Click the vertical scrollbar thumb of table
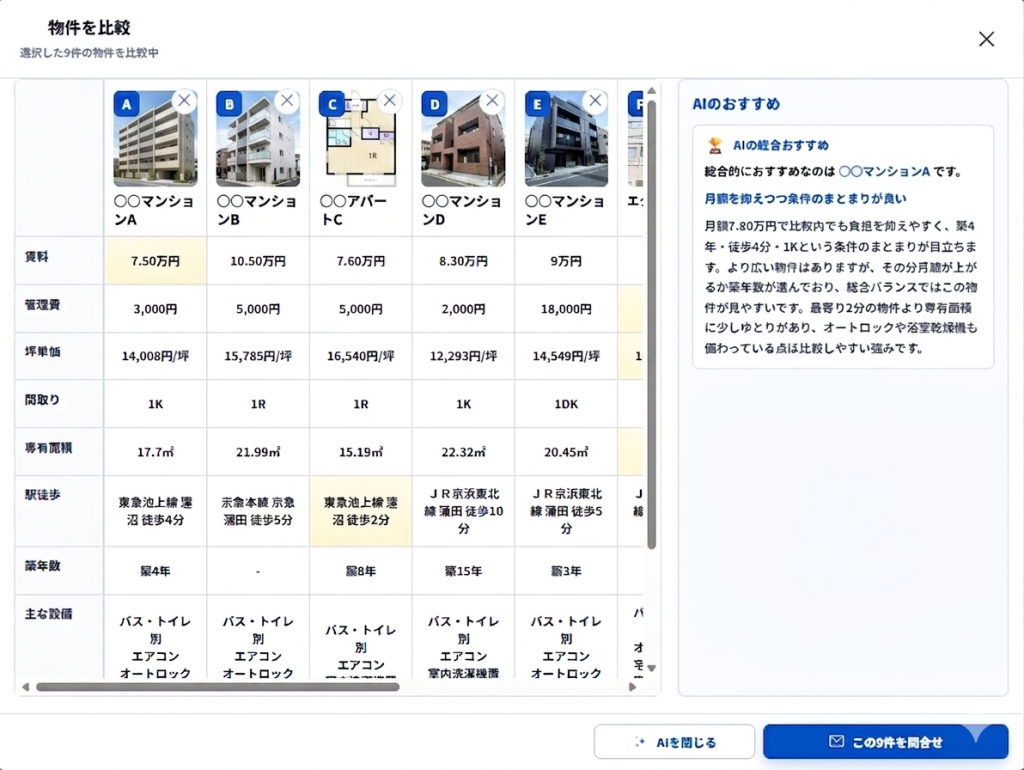 pyautogui.click(x=651, y=325)
